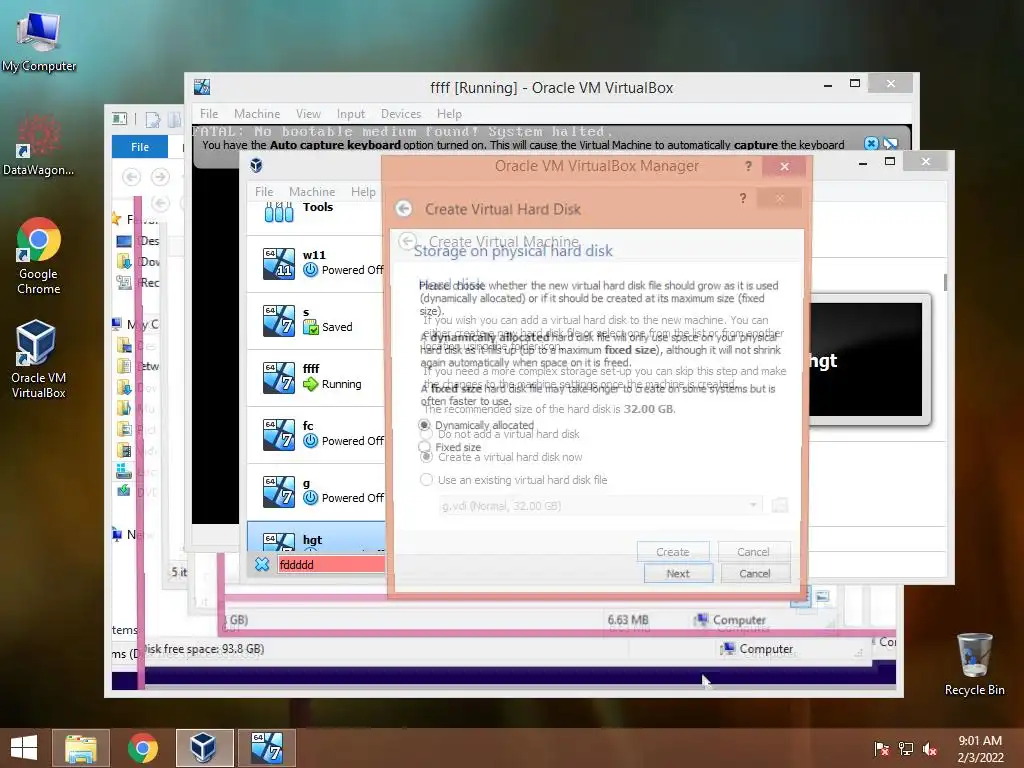Click the fddddd search input field

coord(331,564)
